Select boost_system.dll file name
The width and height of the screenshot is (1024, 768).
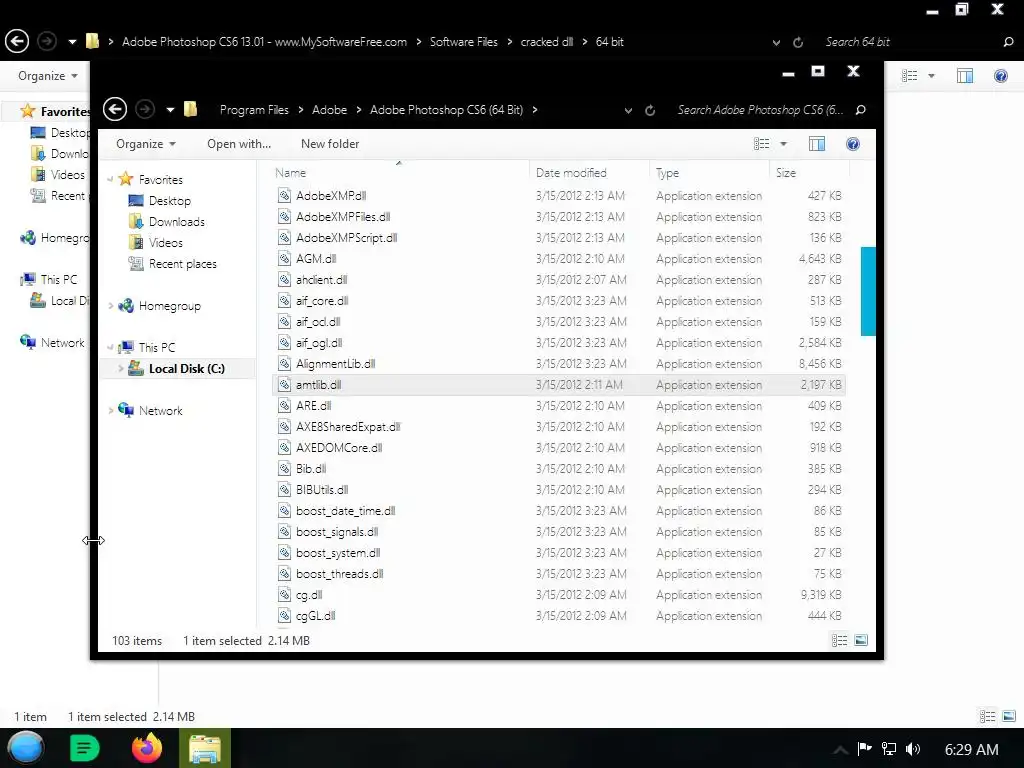[338, 552]
